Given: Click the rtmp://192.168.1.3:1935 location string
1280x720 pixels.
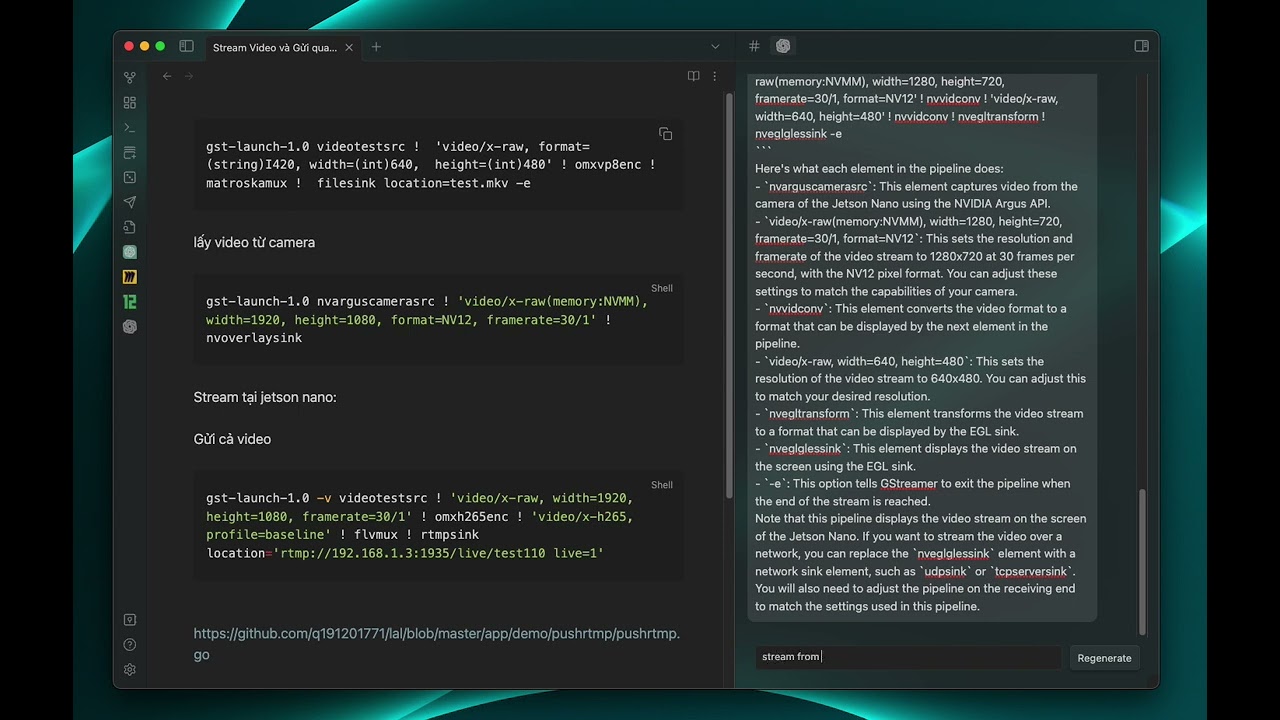Looking at the screenshot, I should 439,553.
